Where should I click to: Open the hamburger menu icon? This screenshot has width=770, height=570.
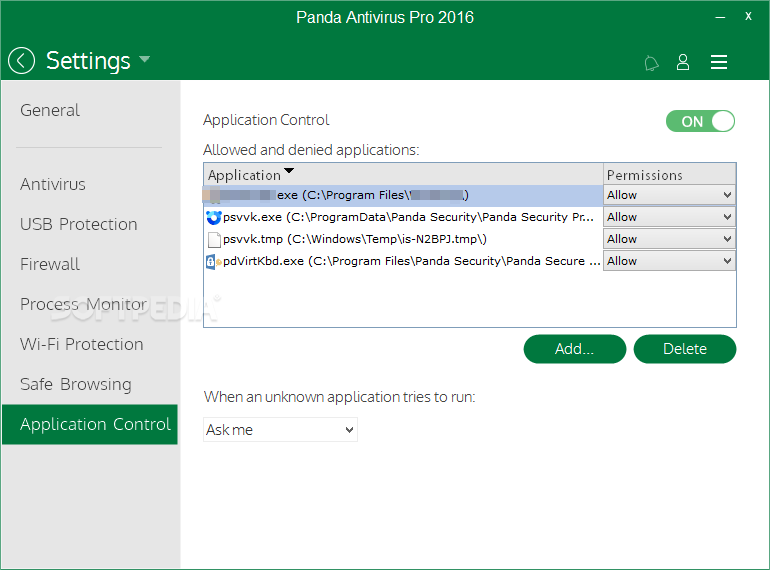pos(718,62)
